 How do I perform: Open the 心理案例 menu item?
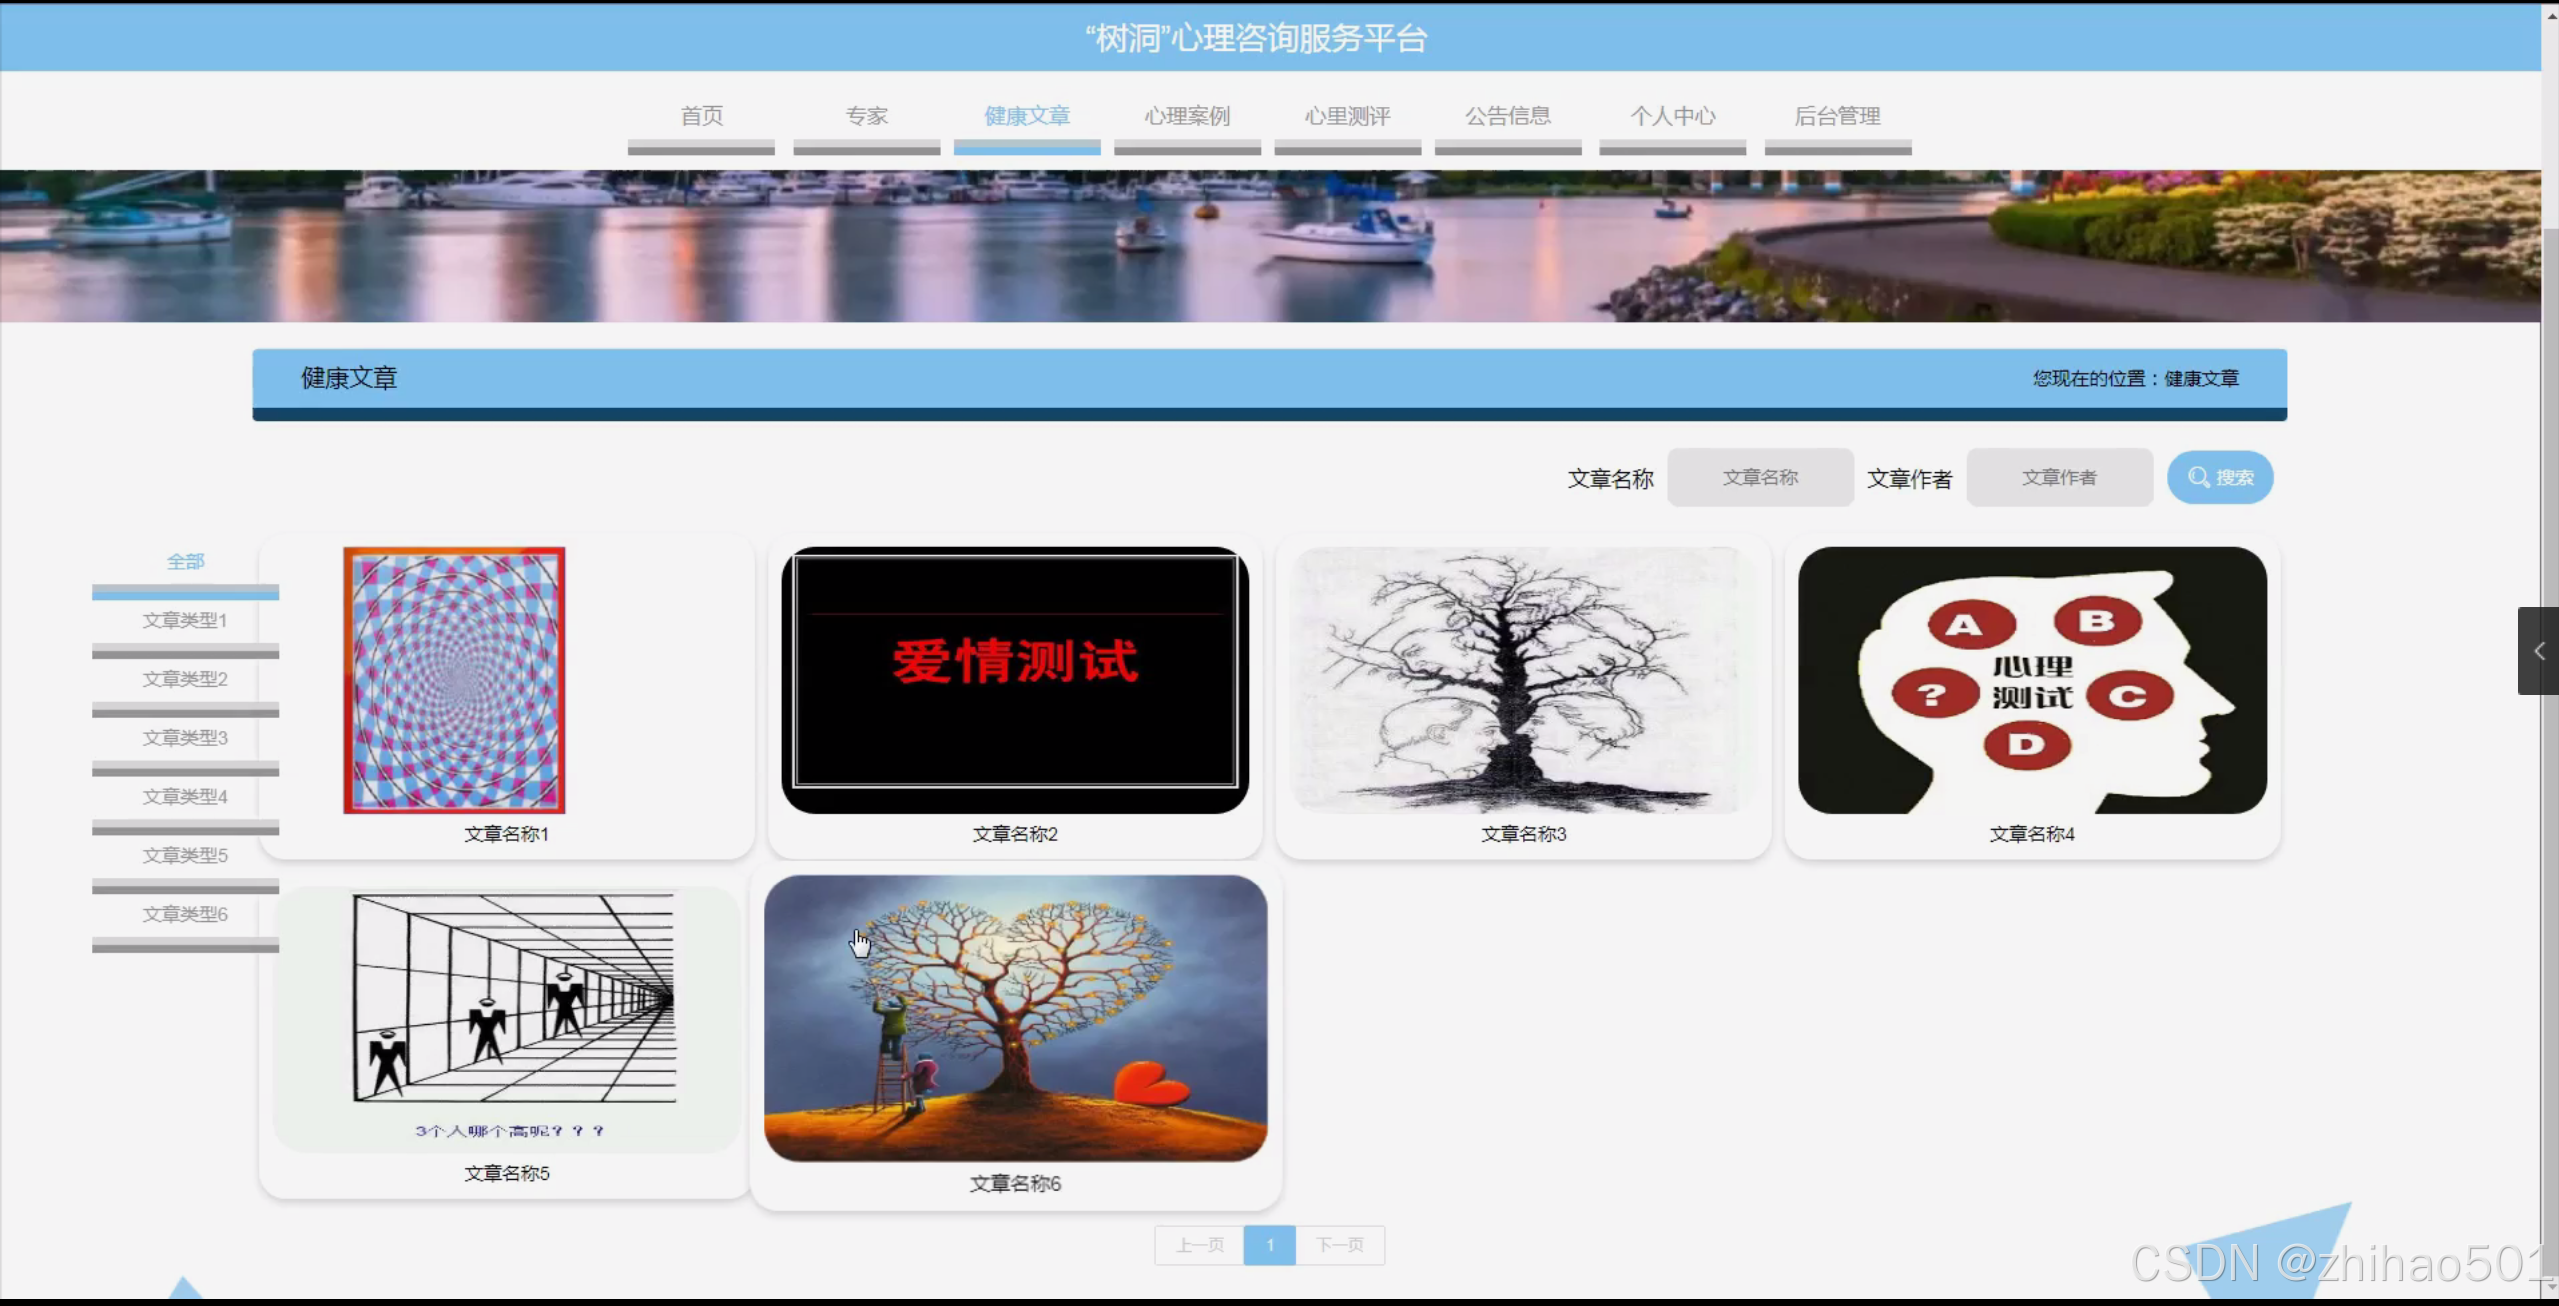(1187, 116)
